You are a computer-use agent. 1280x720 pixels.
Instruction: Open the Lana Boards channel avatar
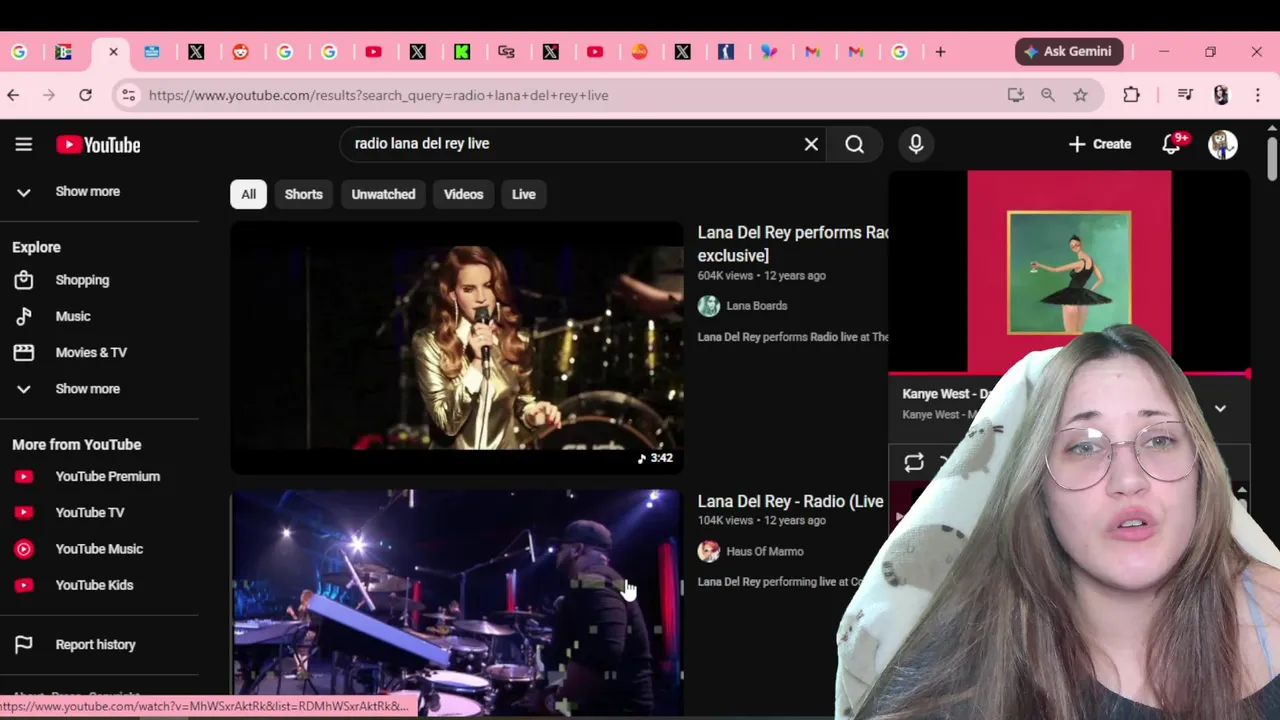coord(709,306)
